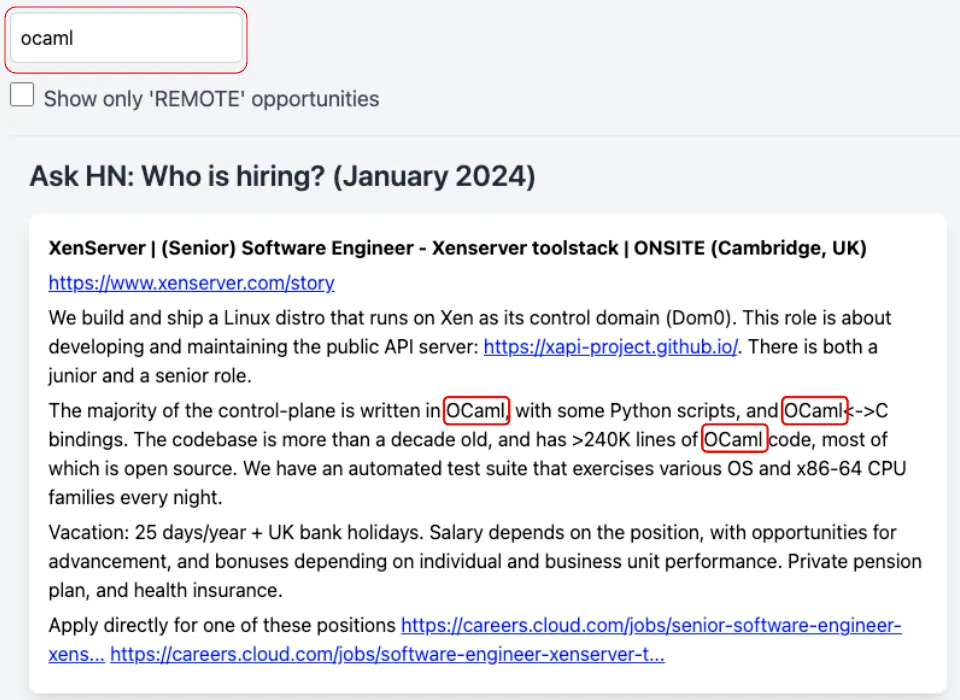Open the software-engineer-xenserver-t... careers link
Image resolution: width=960 pixels, height=700 pixels.
tap(387, 655)
